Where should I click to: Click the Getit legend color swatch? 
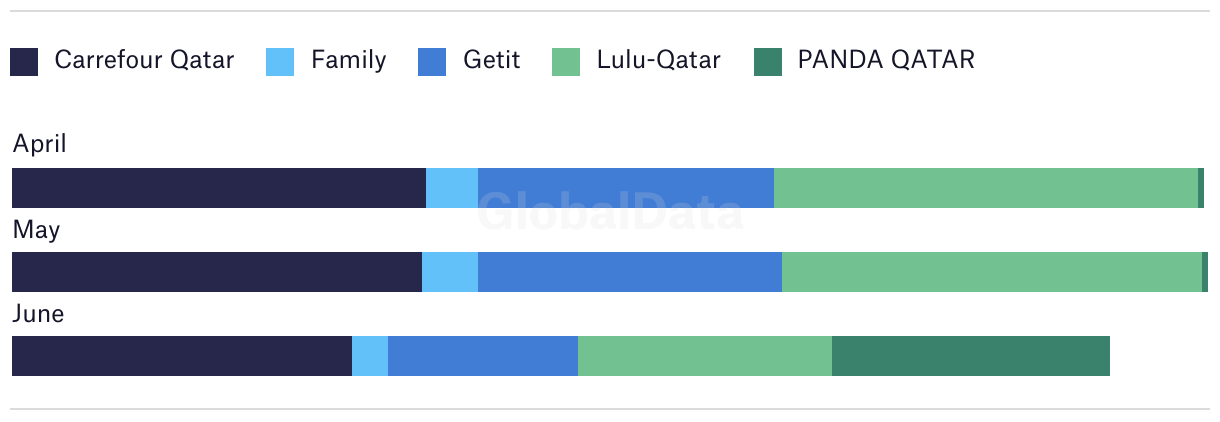point(430,62)
